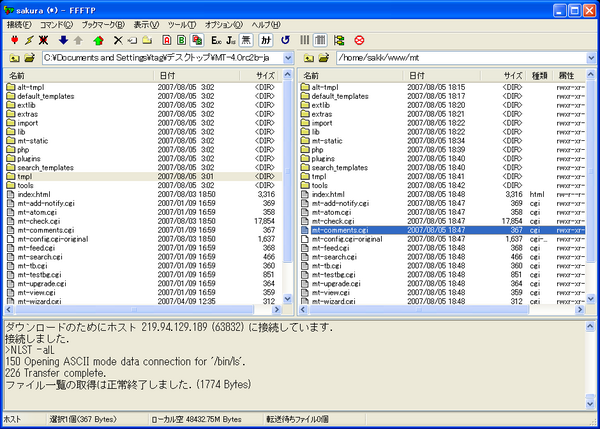600x429 pixels.
Task: Click the red Abort transfer icon
Action: 359,40
